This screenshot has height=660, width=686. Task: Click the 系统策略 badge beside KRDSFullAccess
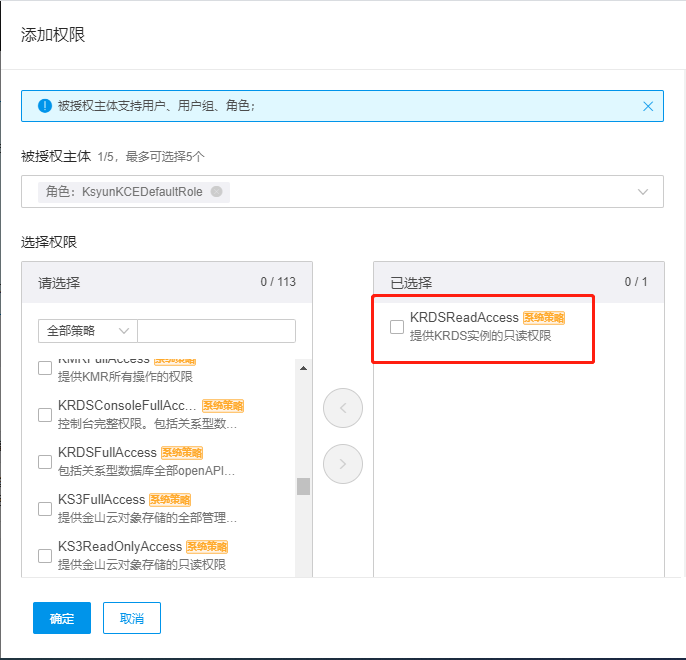pyautogui.click(x=182, y=452)
